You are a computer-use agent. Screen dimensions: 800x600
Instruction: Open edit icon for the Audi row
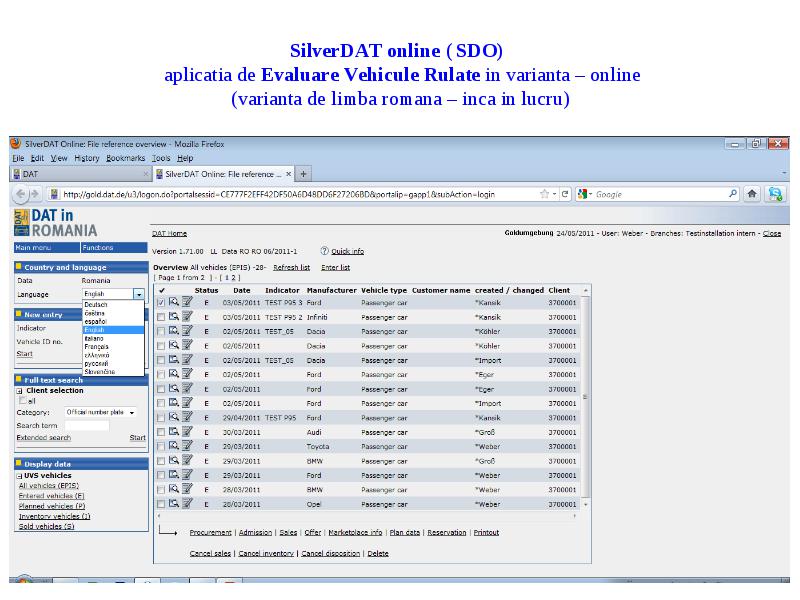click(x=187, y=432)
